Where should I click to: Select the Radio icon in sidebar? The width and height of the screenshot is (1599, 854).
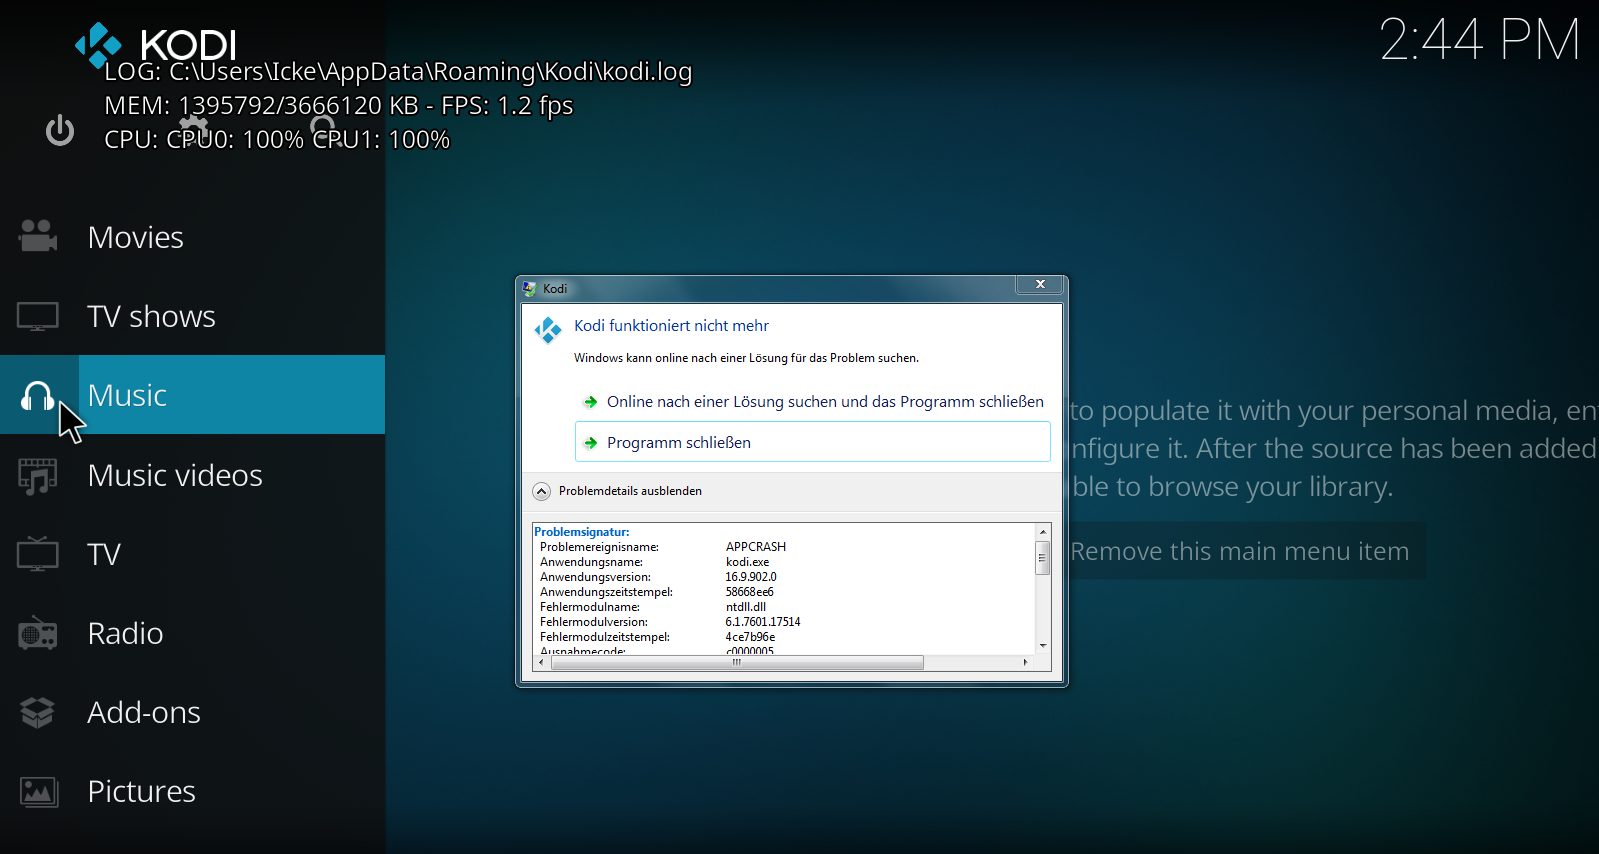coord(38,633)
